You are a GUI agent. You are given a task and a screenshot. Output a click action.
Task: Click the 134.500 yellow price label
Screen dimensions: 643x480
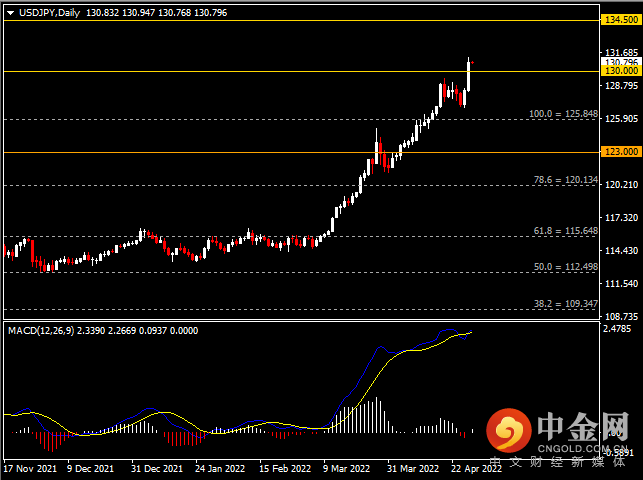(621, 19)
